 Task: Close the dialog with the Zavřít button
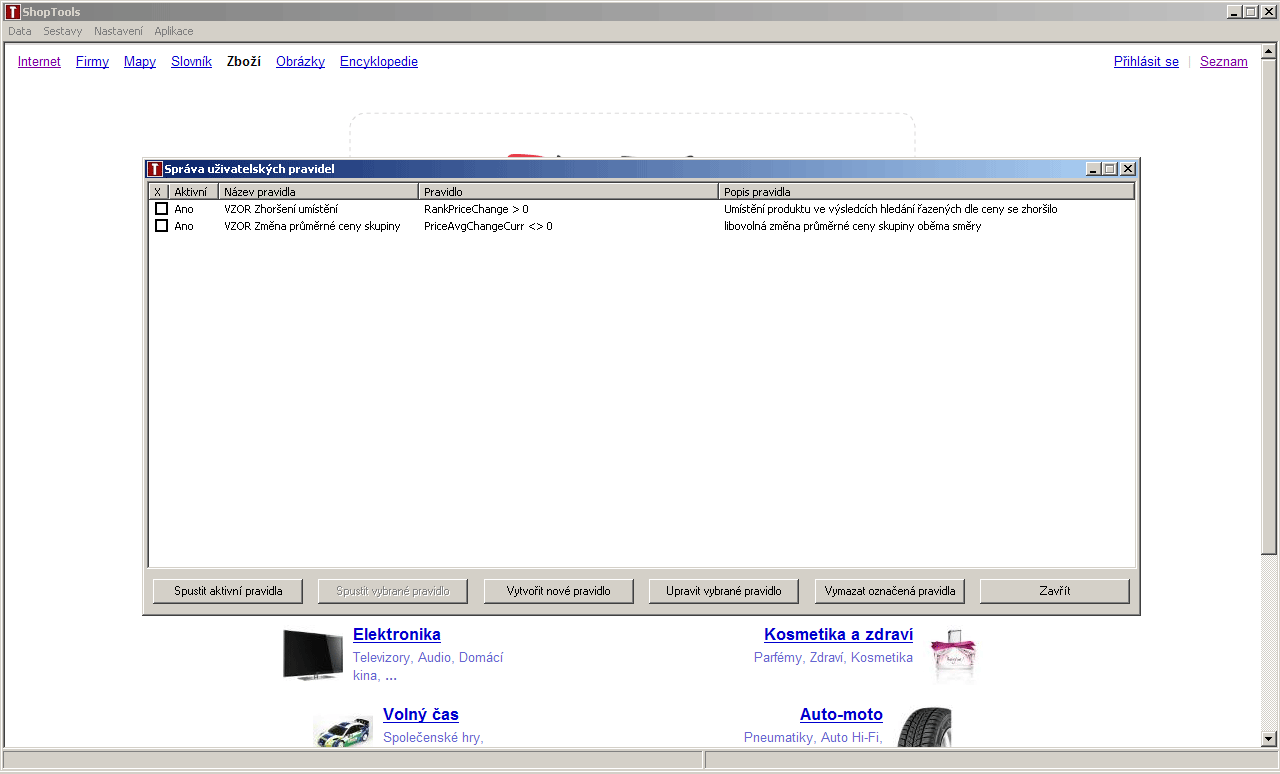[x=1054, y=591]
